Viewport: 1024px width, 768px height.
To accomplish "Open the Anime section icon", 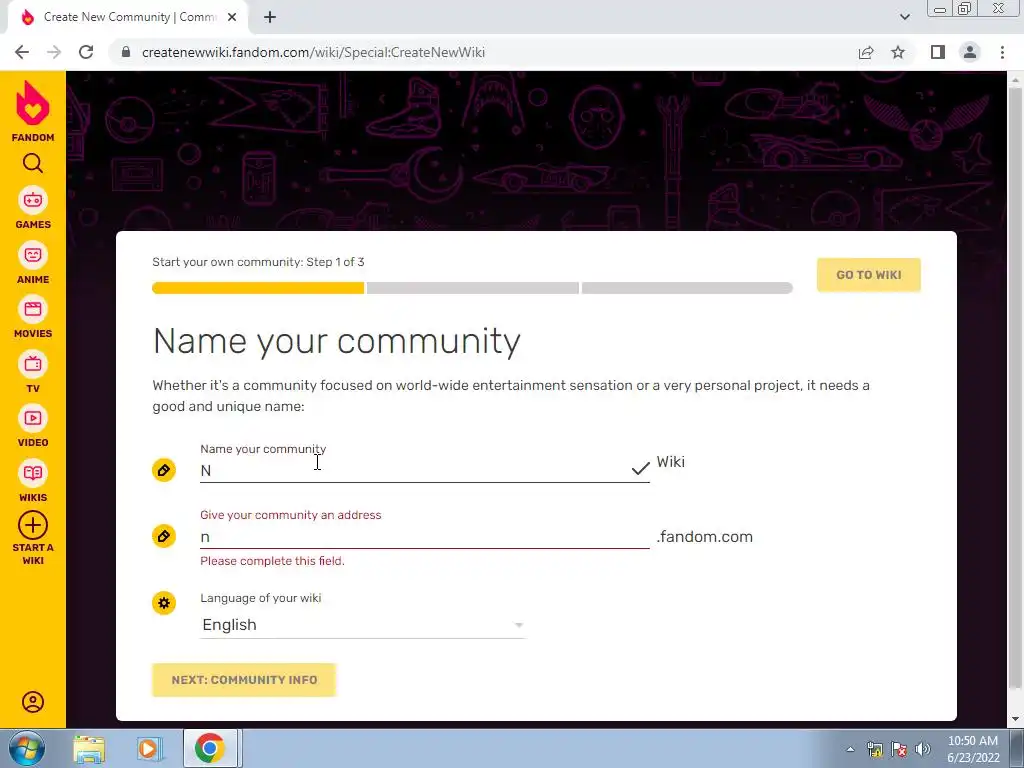I will tap(33, 255).
